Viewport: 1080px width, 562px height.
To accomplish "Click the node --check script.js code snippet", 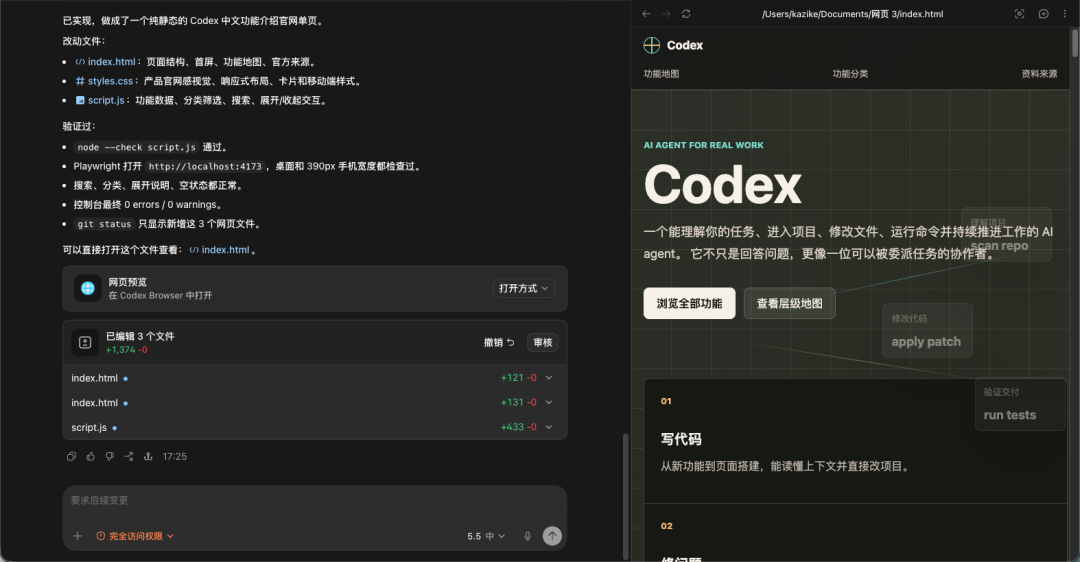I will click(136, 147).
